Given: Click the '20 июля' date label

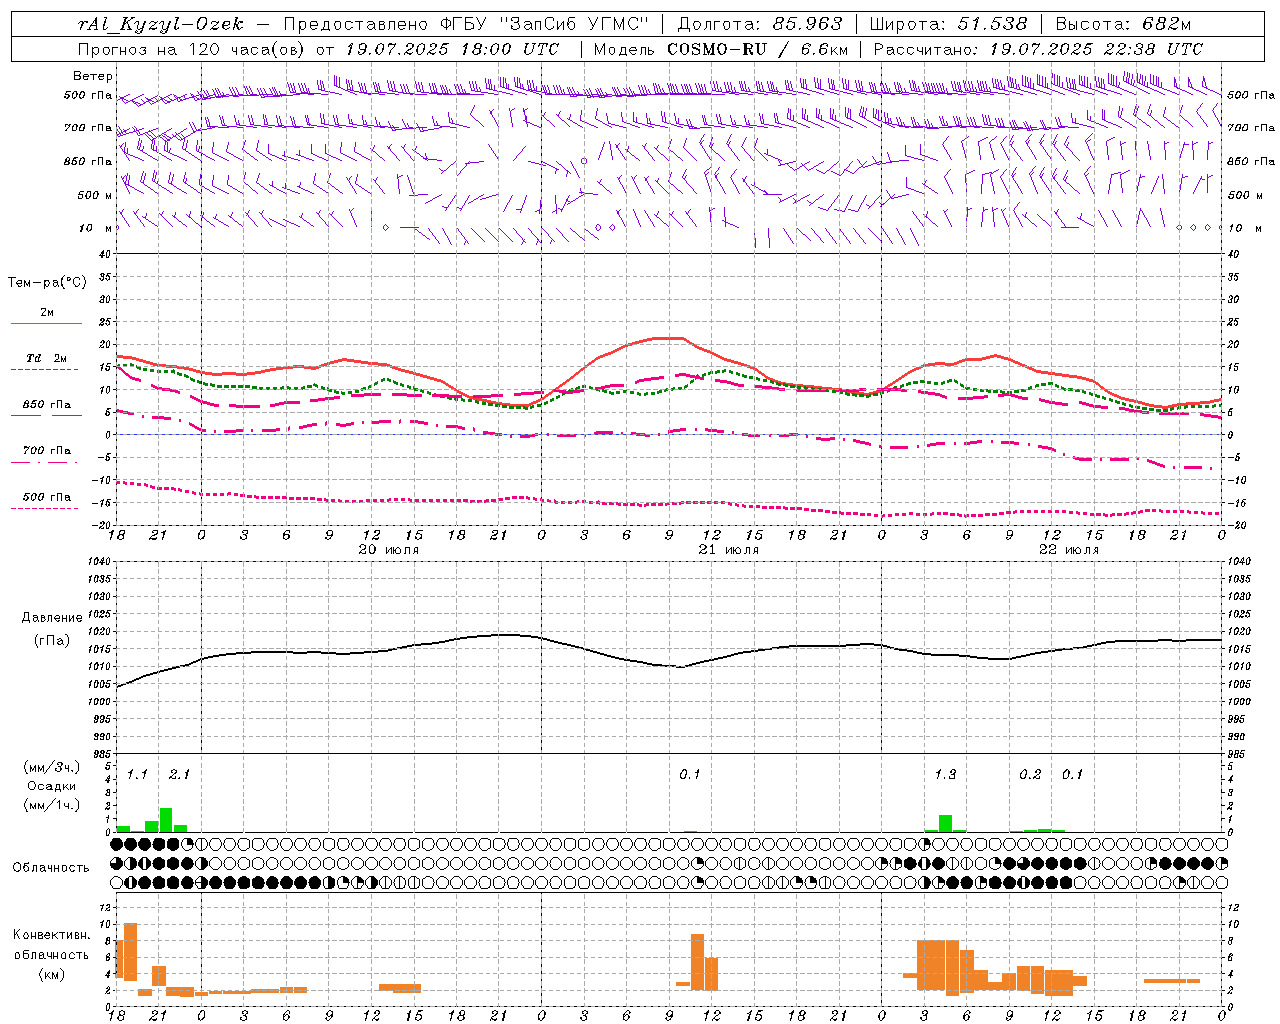Looking at the screenshot, I should [388, 550].
